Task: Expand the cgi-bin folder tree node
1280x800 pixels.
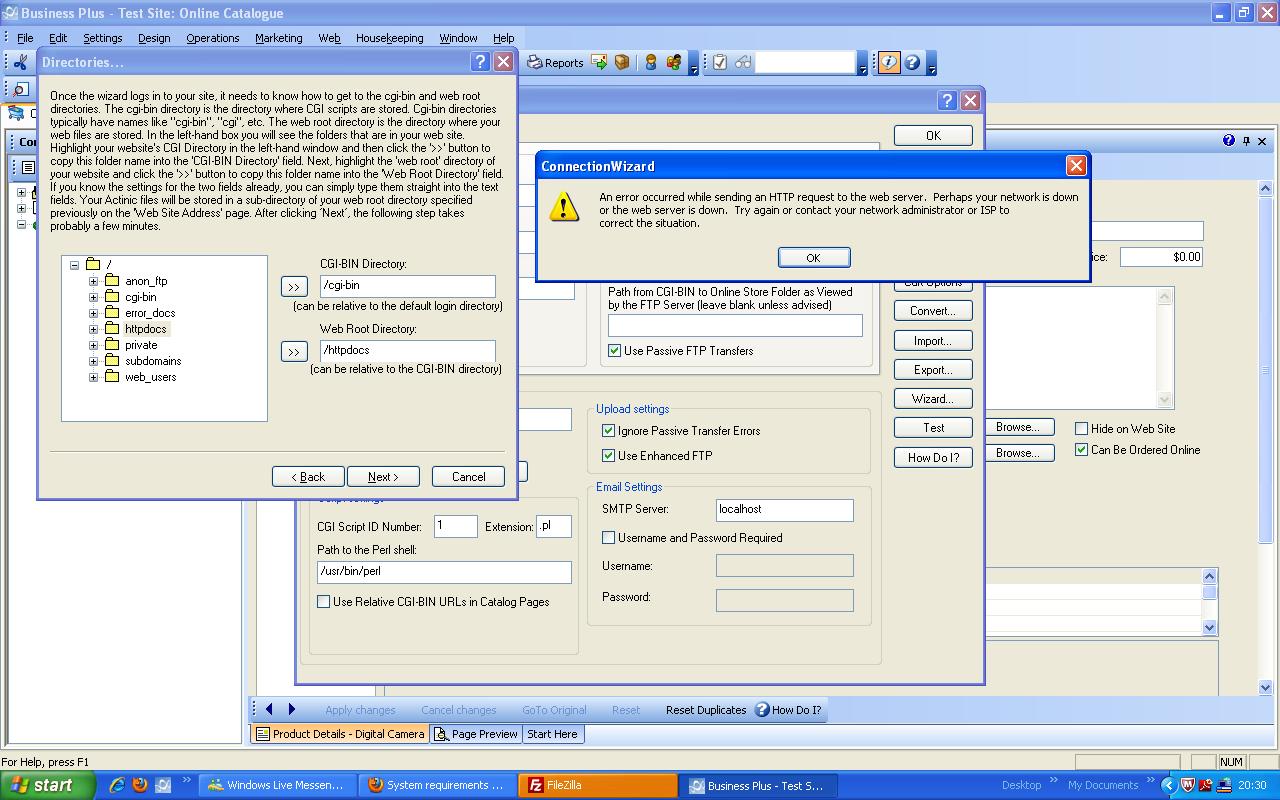Action: pos(93,297)
